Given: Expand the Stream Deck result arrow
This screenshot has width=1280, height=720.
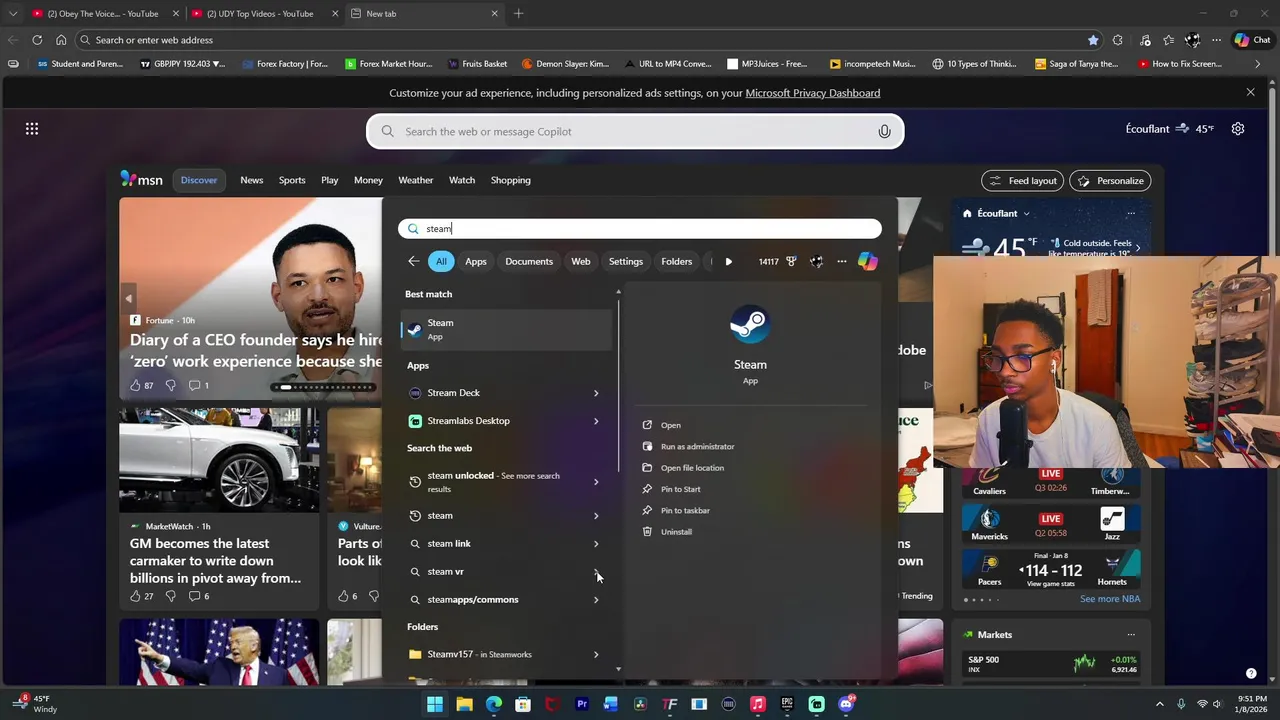Looking at the screenshot, I should point(596,393).
